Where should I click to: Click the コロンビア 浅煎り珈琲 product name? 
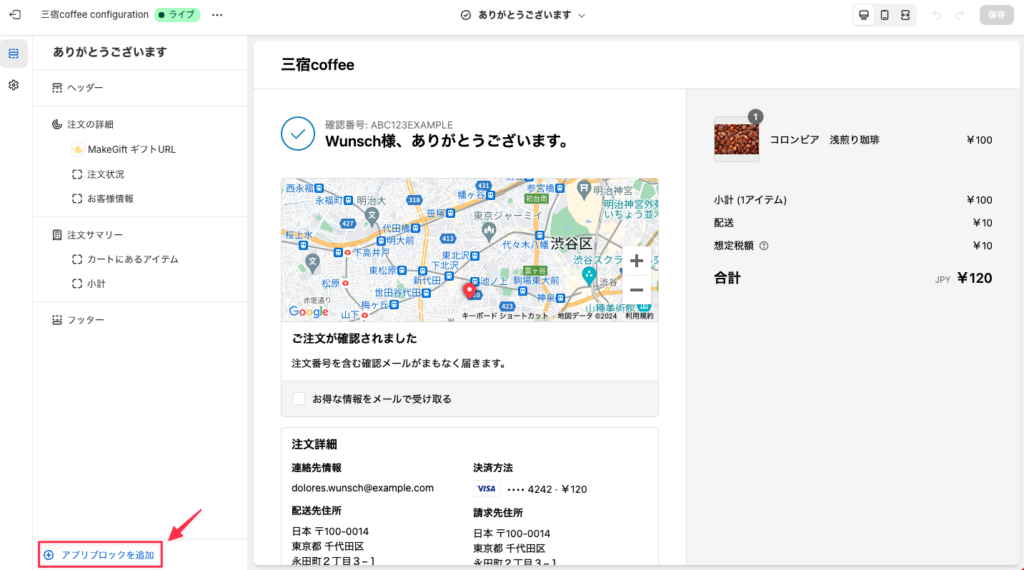pos(824,140)
